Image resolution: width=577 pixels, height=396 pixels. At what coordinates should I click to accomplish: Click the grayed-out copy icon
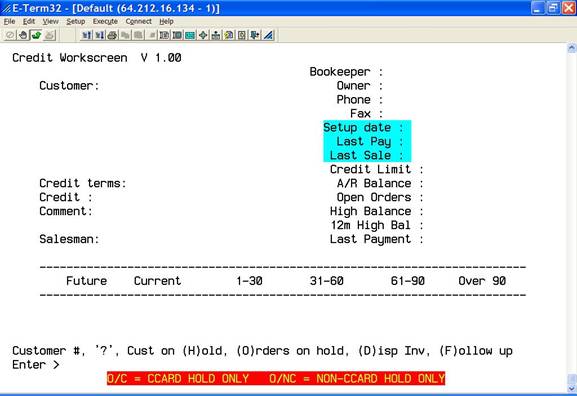tap(125, 35)
